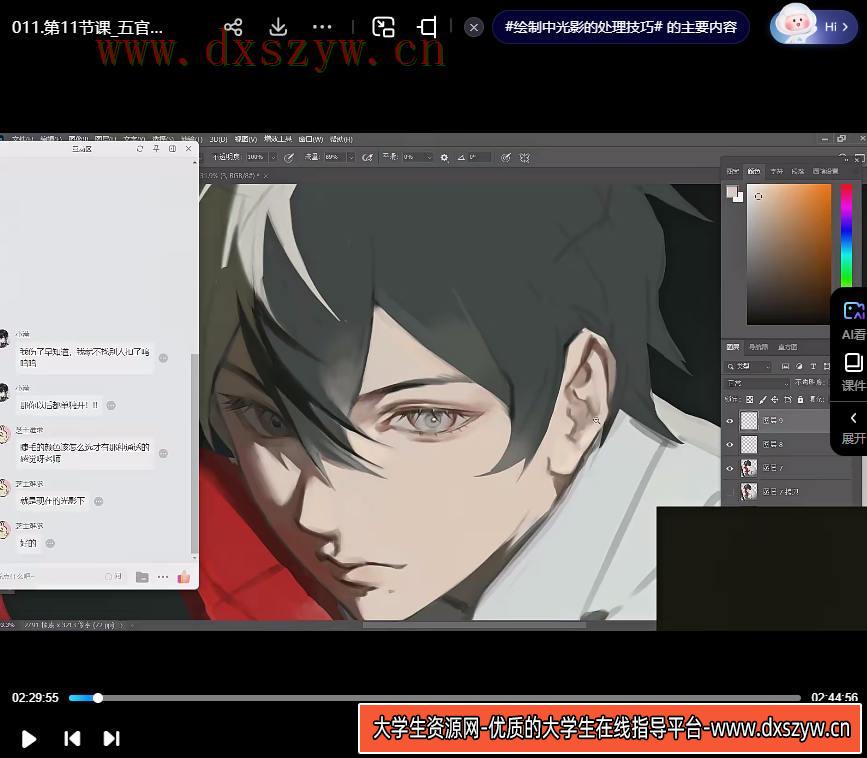Image resolution: width=867 pixels, height=758 pixels.
Task: Toggle the airbrush icon in the options bar
Action: pos(367,158)
